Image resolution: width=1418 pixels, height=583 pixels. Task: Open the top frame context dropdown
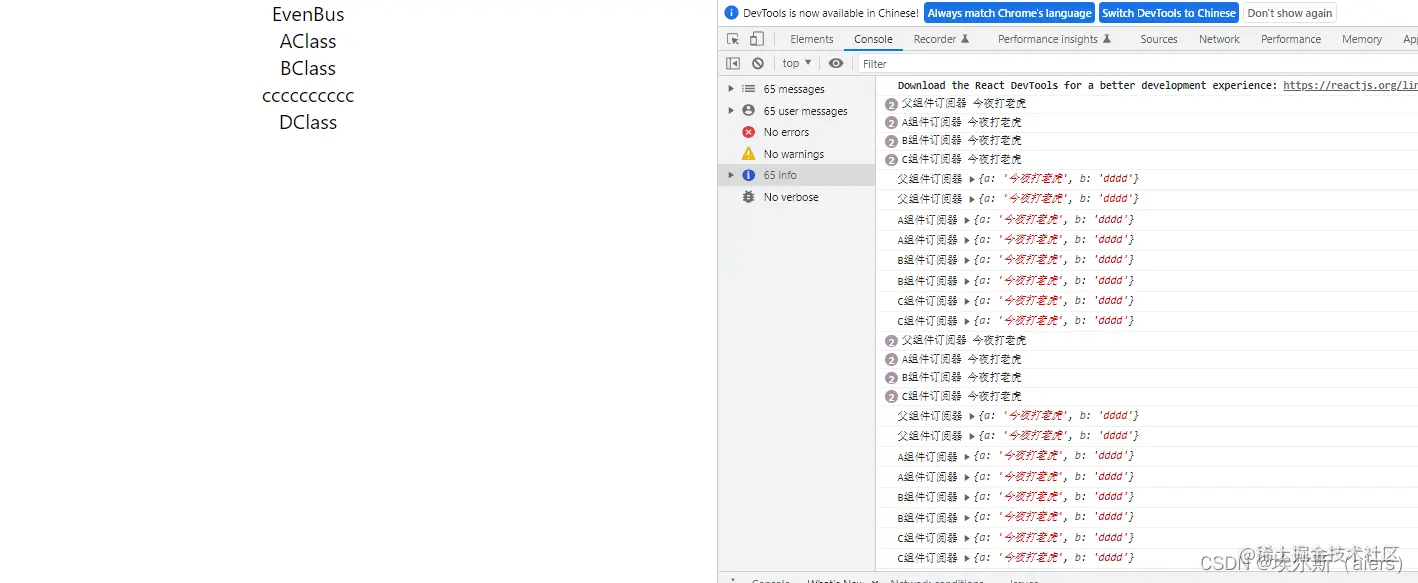pyautogui.click(x=796, y=62)
